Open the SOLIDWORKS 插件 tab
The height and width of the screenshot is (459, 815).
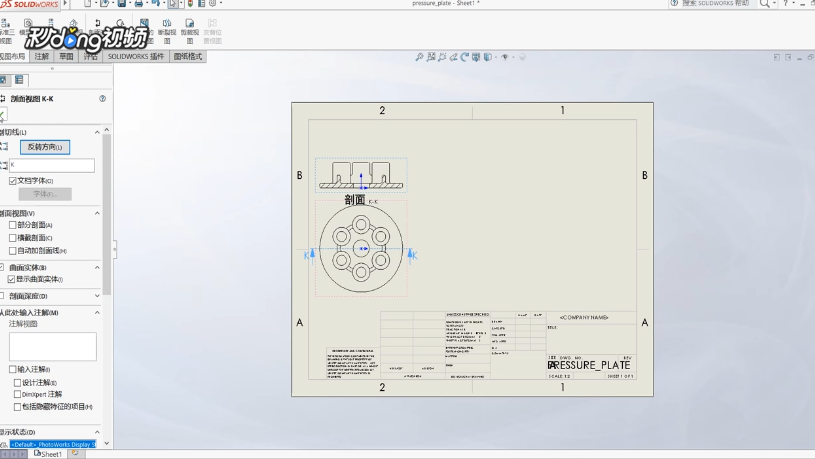136,56
